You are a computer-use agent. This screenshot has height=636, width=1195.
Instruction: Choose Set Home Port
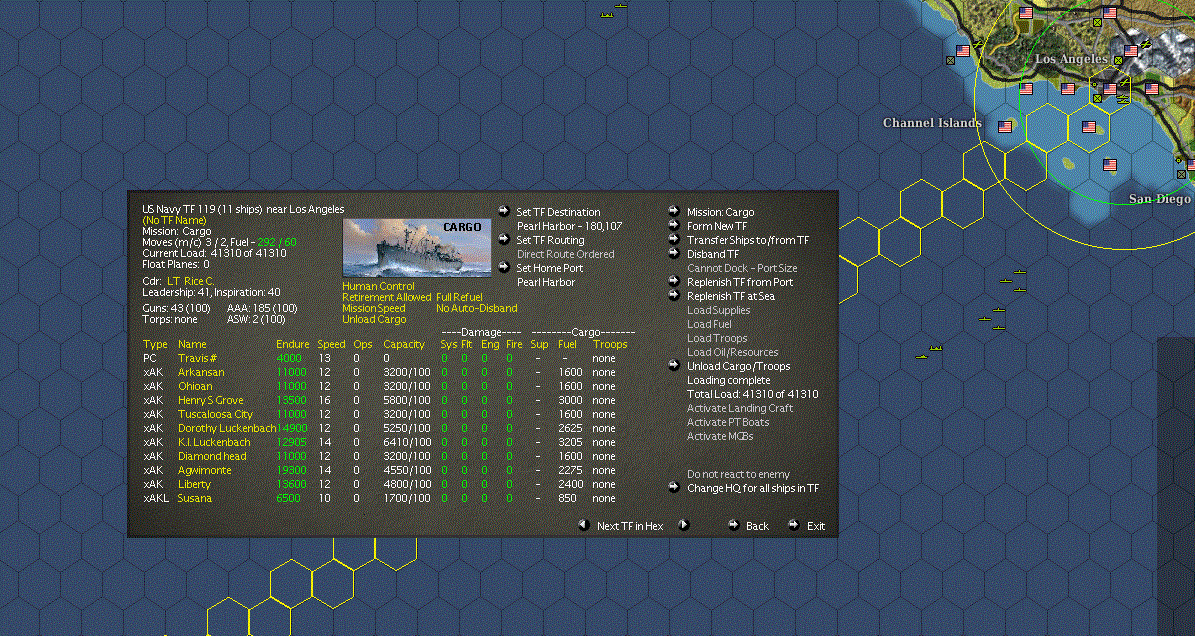point(549,268)
